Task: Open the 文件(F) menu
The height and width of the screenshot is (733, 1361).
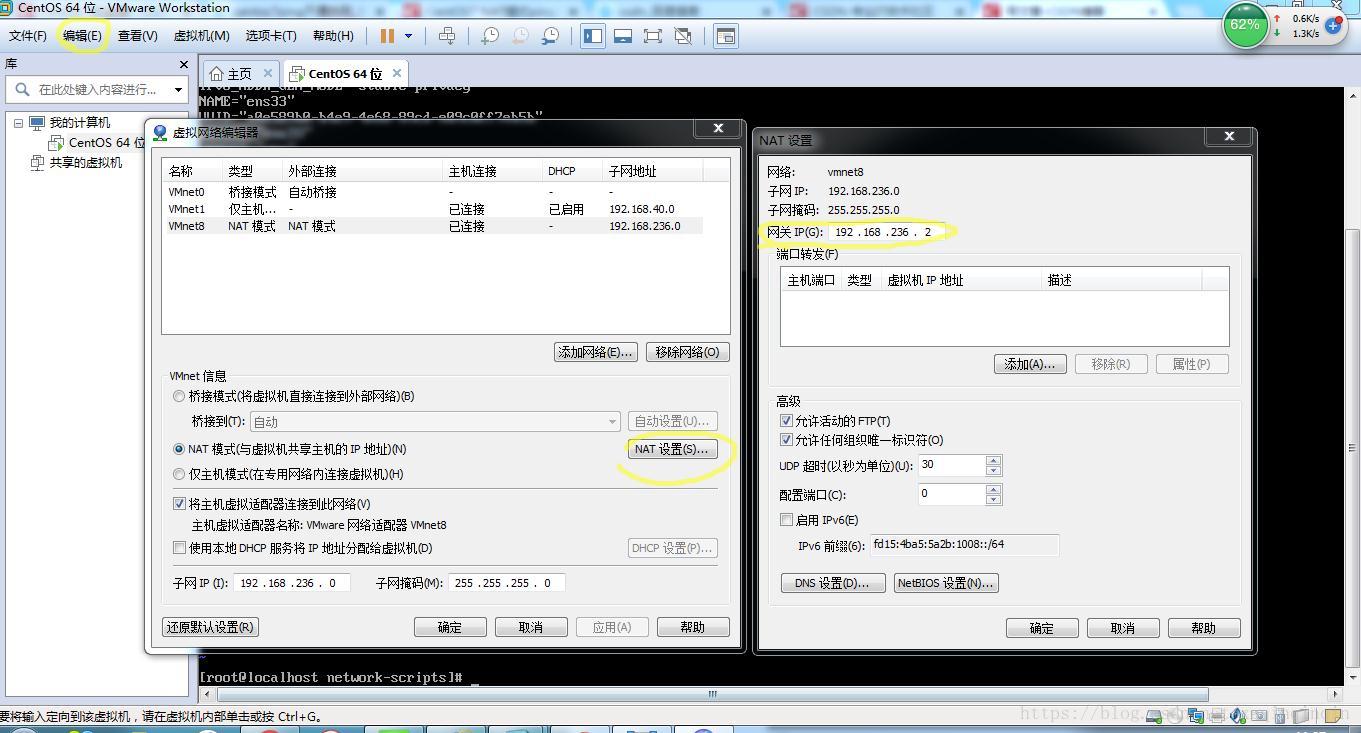Action: (x=28, y=36)
